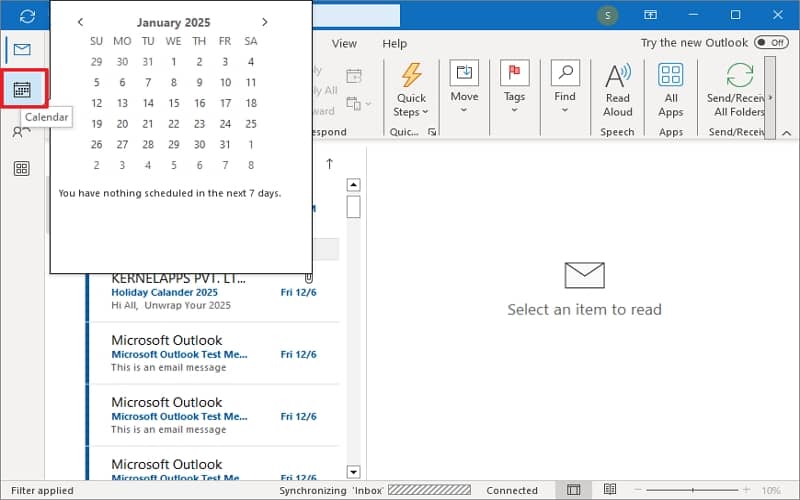The width and height of the screenshot is (800, 500).
Task: Click the meeting reply calendar icon
Action: (x=354, y=76)
